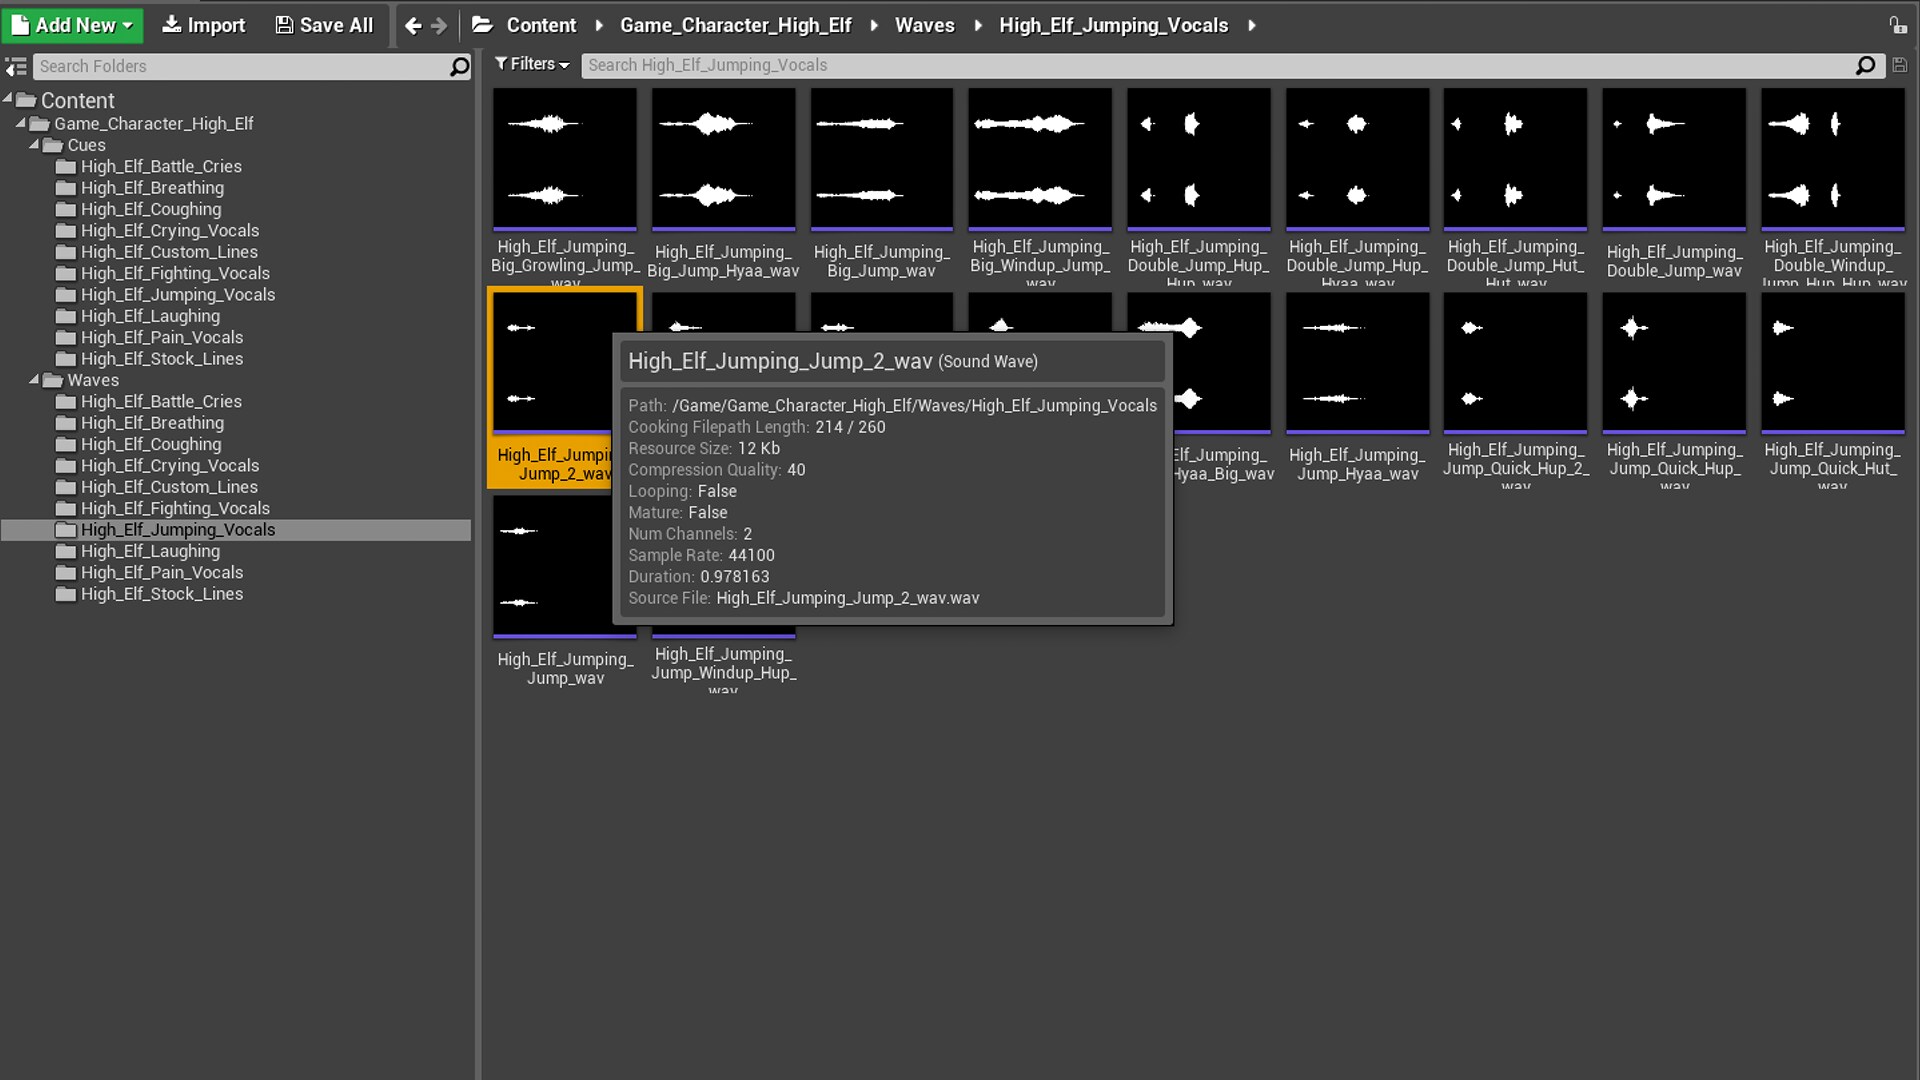Click the save search icon beside asset search
The width and height of the screenshot is (1920, 1080).
[1900, 65]
